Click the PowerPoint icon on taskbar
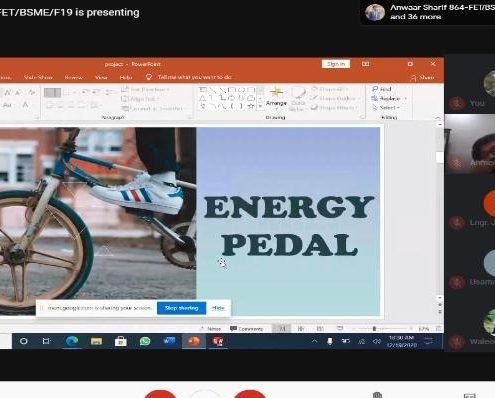495x398 pixels. pyautogui.click(x=193, y=341)
